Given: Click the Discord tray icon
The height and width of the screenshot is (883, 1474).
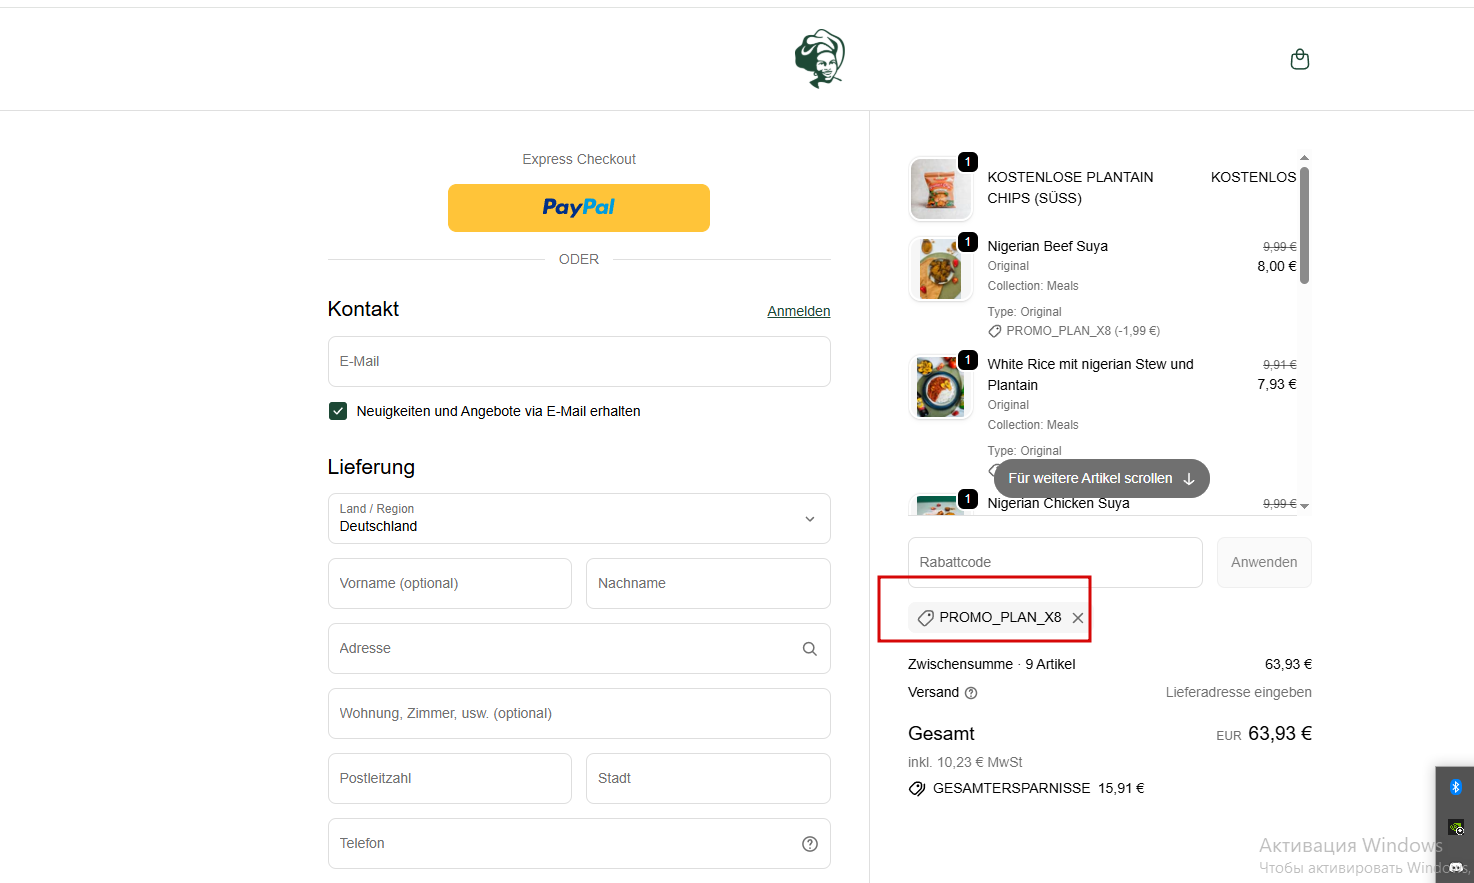Looking at the screenshot, I should tap(1456, 867).
